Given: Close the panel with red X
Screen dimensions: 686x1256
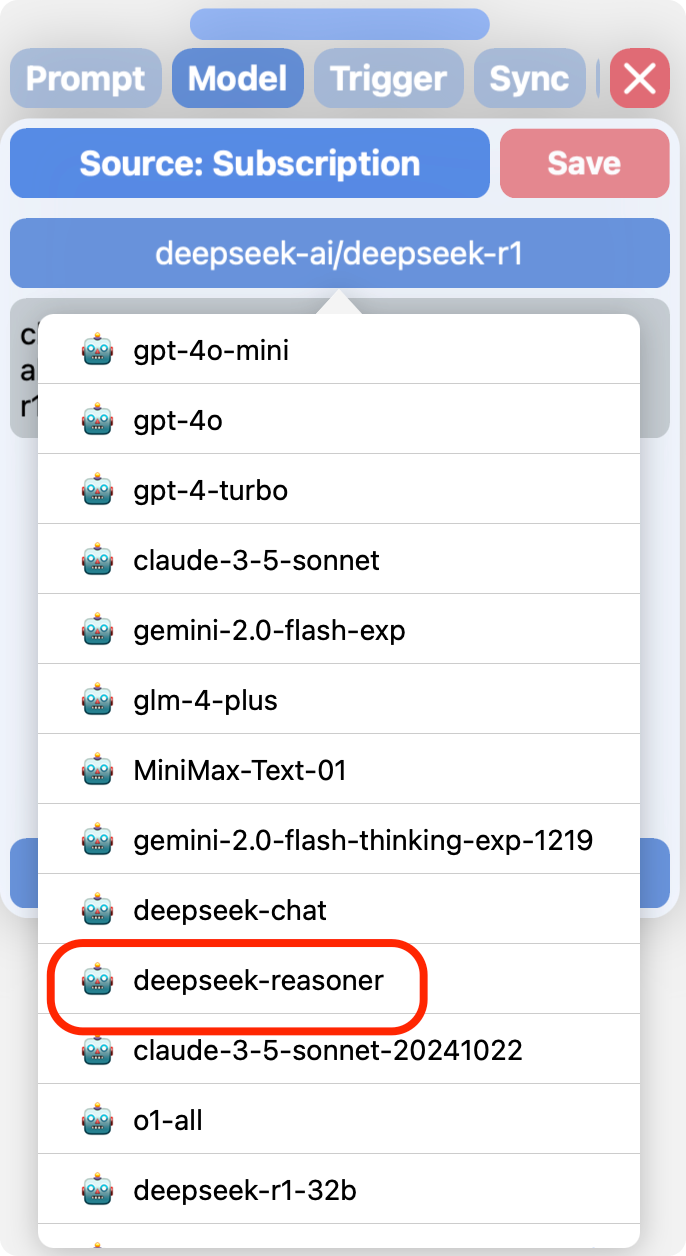Looking at the screenshot, I should tap(640, 78).
